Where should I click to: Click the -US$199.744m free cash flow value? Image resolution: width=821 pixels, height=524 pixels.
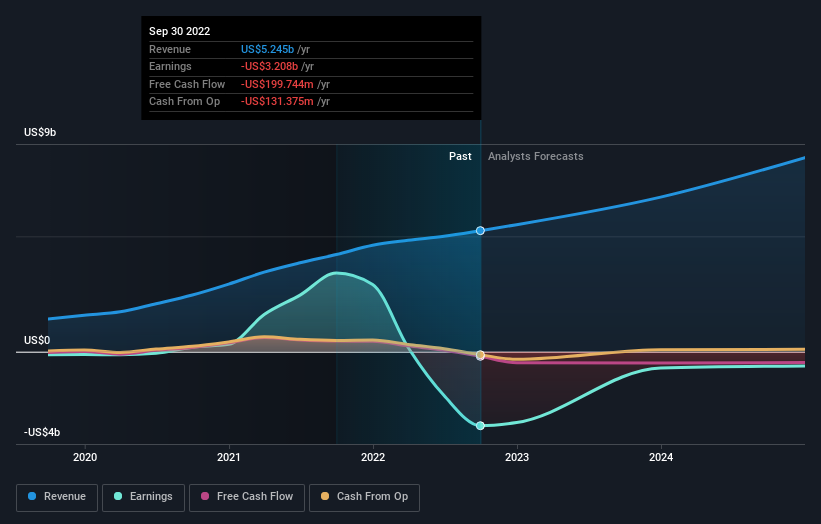pyautogui.click(x=277, y=84)
